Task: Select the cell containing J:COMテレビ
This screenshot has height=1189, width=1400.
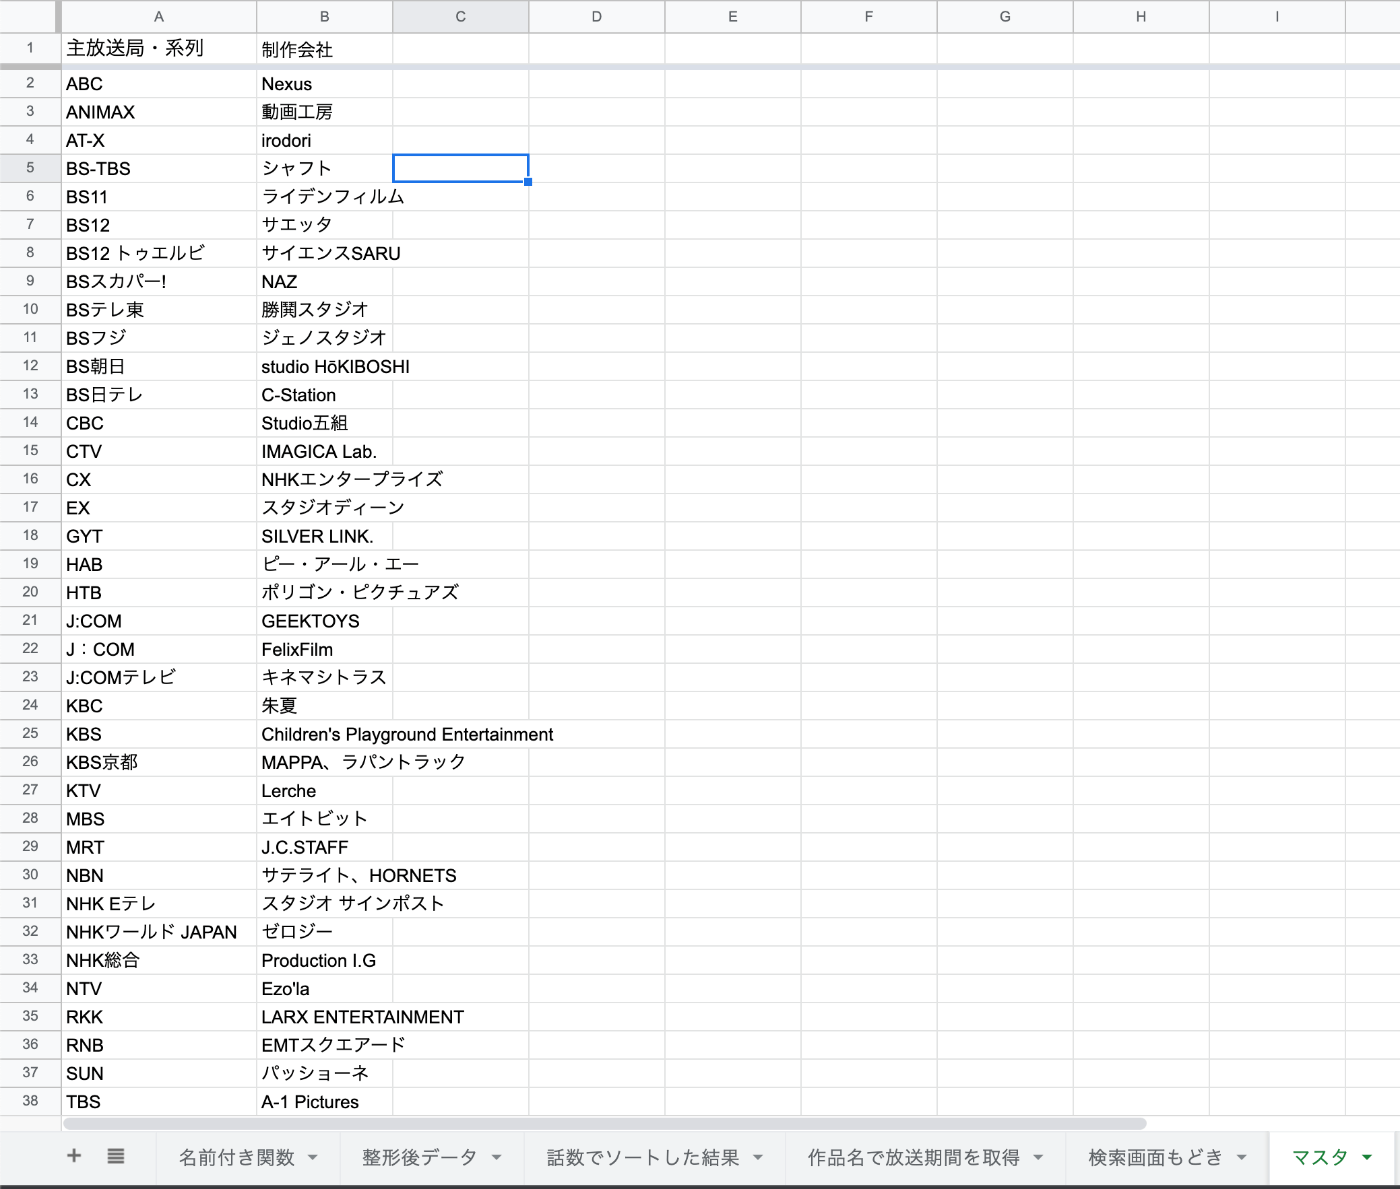Action: (159, 677)
